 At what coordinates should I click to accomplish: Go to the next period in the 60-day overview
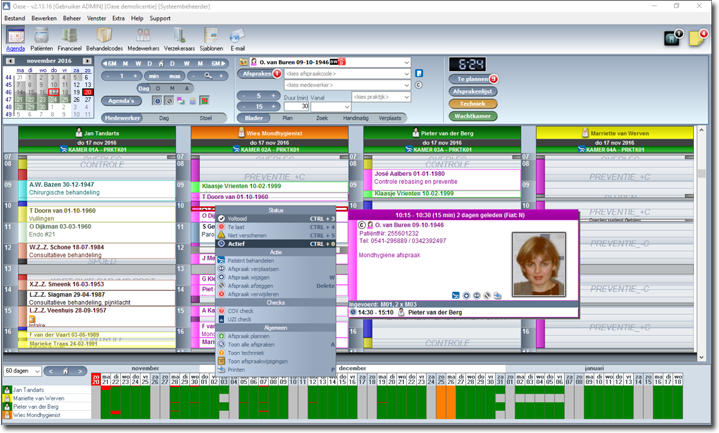(x=80, y=371)
